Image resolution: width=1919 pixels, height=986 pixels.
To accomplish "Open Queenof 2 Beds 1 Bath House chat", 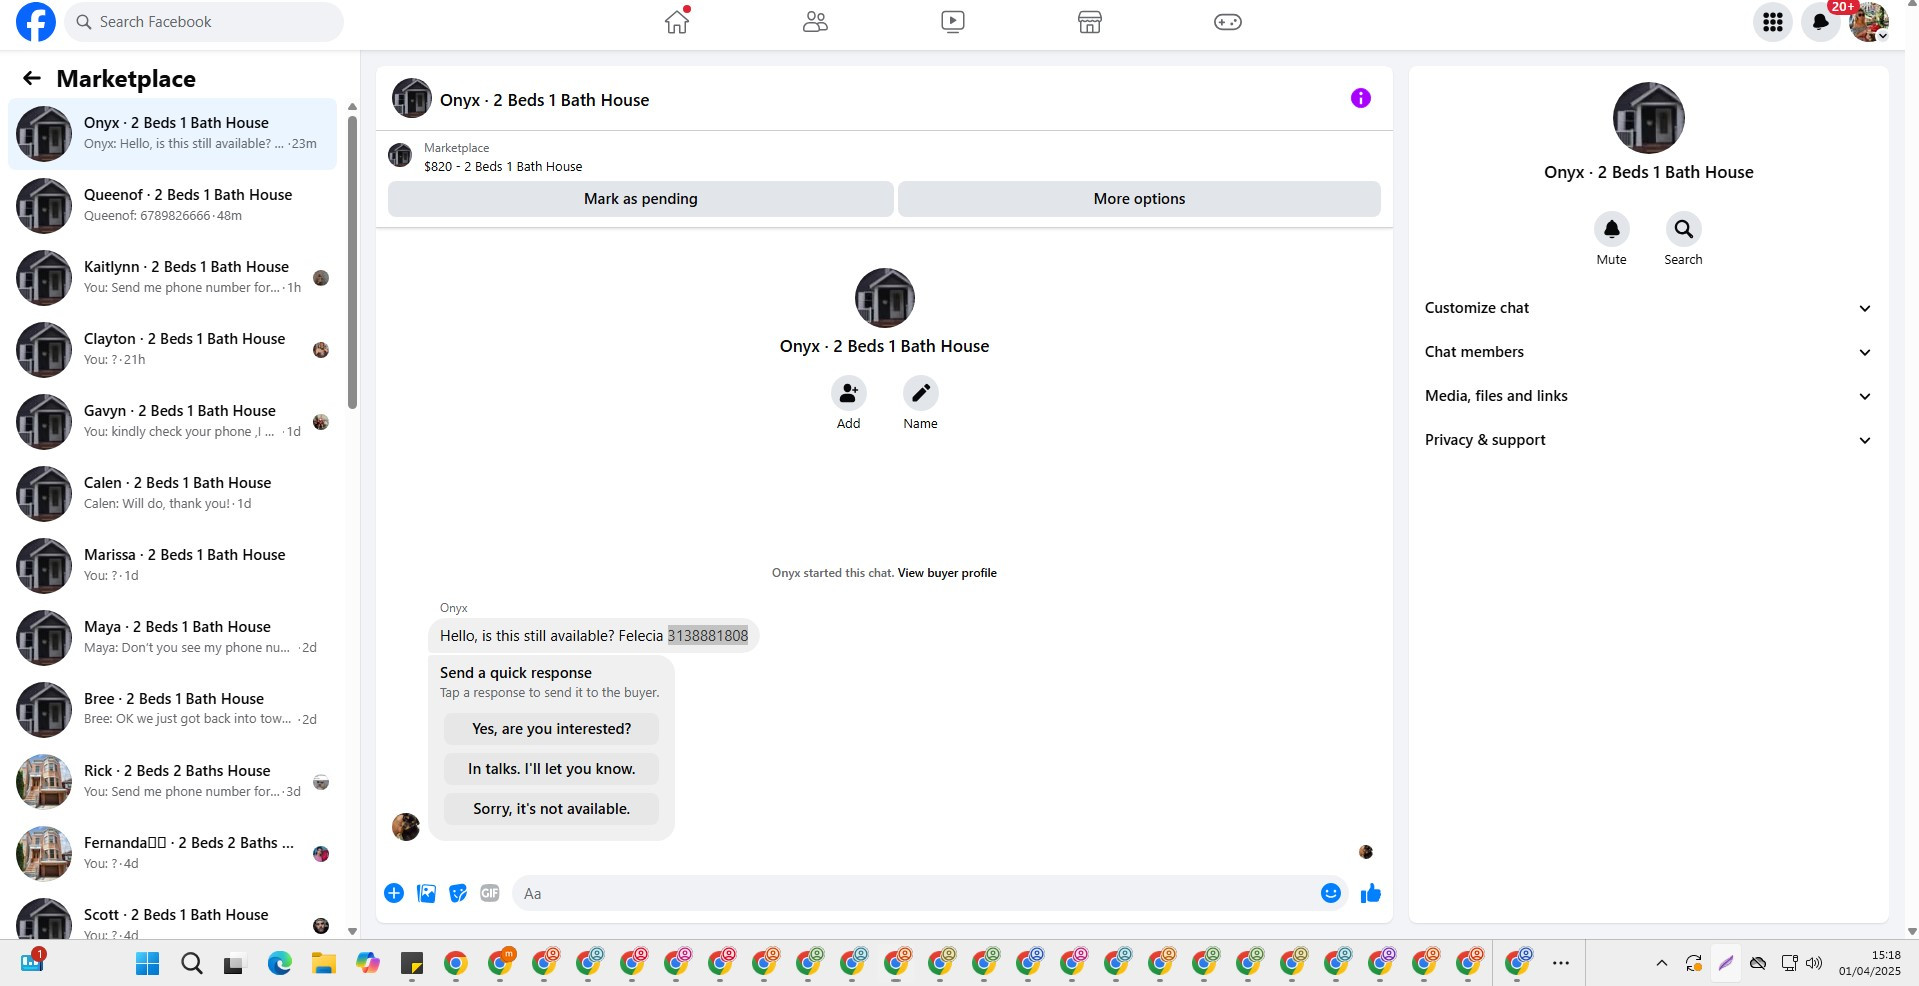I will 172,206.
